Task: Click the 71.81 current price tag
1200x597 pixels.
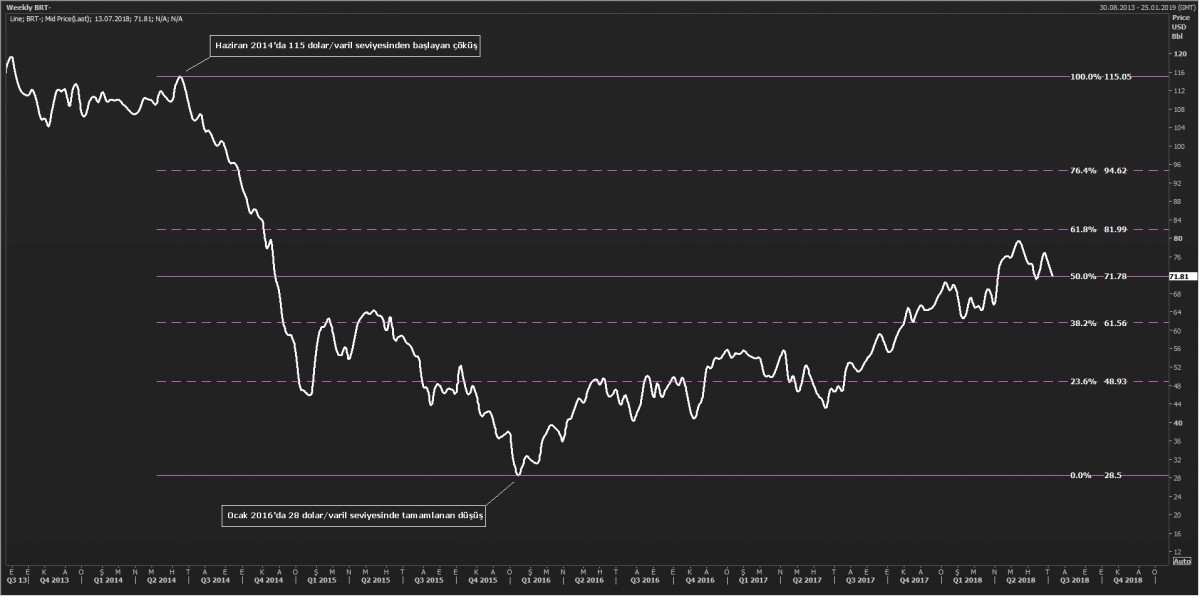Action: [1178, 276]
